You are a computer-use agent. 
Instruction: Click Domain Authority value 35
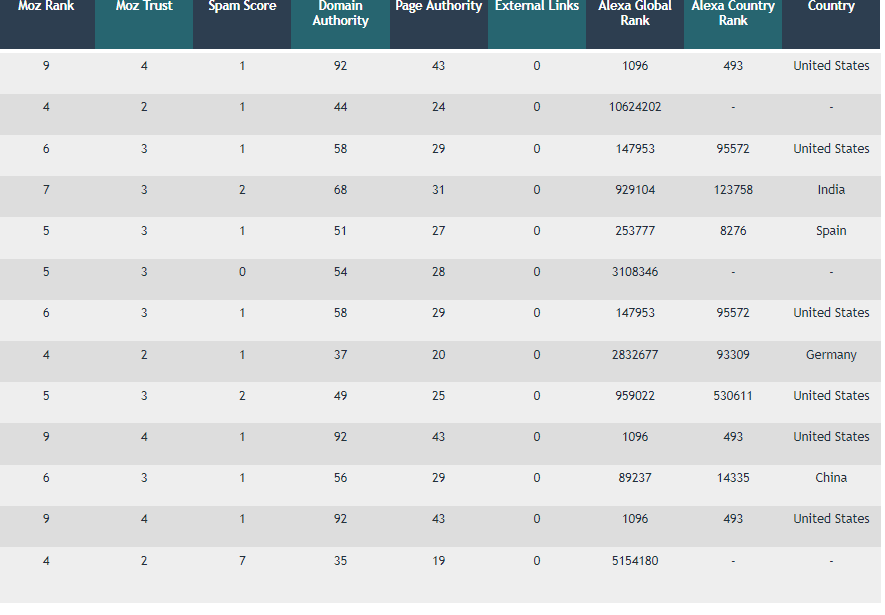pos(340,561)
